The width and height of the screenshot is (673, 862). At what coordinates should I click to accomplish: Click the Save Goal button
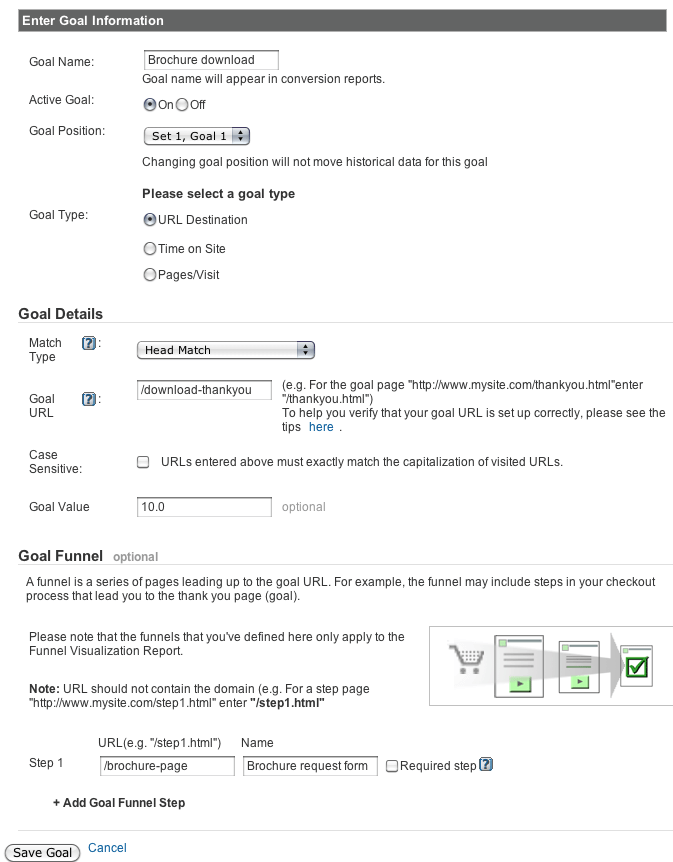pyautogui.click(x=42, y=852)
